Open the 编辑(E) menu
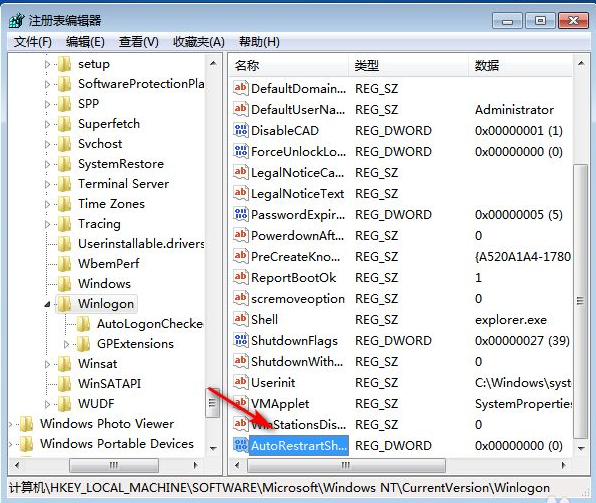This screenshot has height=503, width=596. [85, 41]
